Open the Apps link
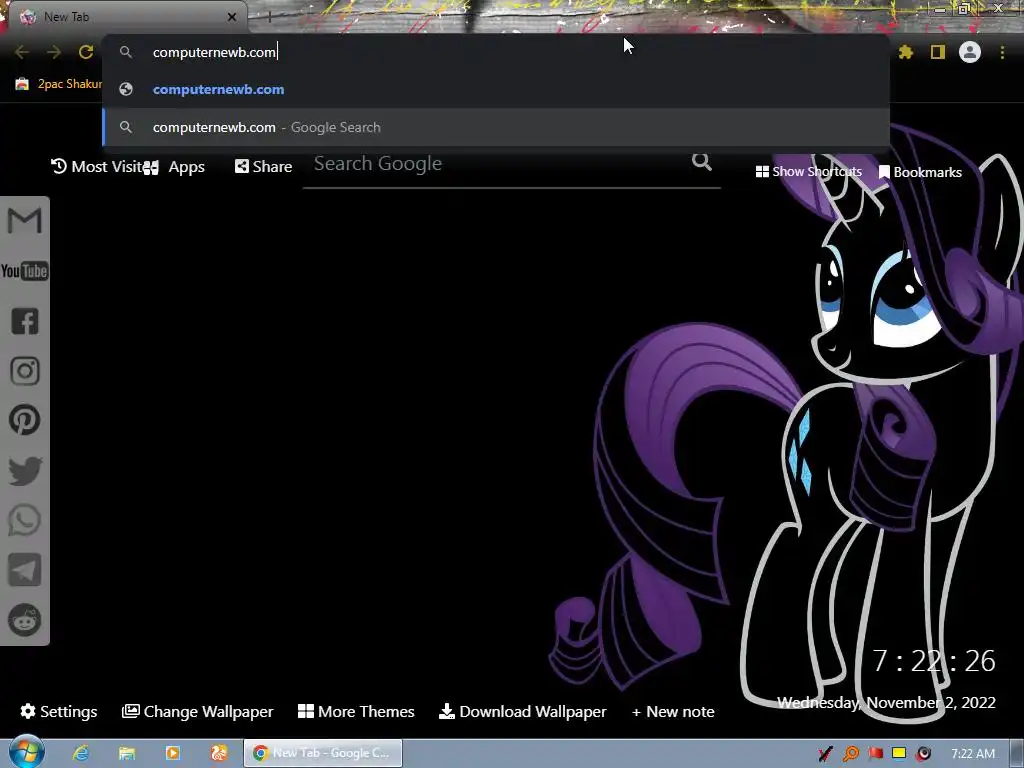The image size is (1024, 768). (x=174, y=167)
